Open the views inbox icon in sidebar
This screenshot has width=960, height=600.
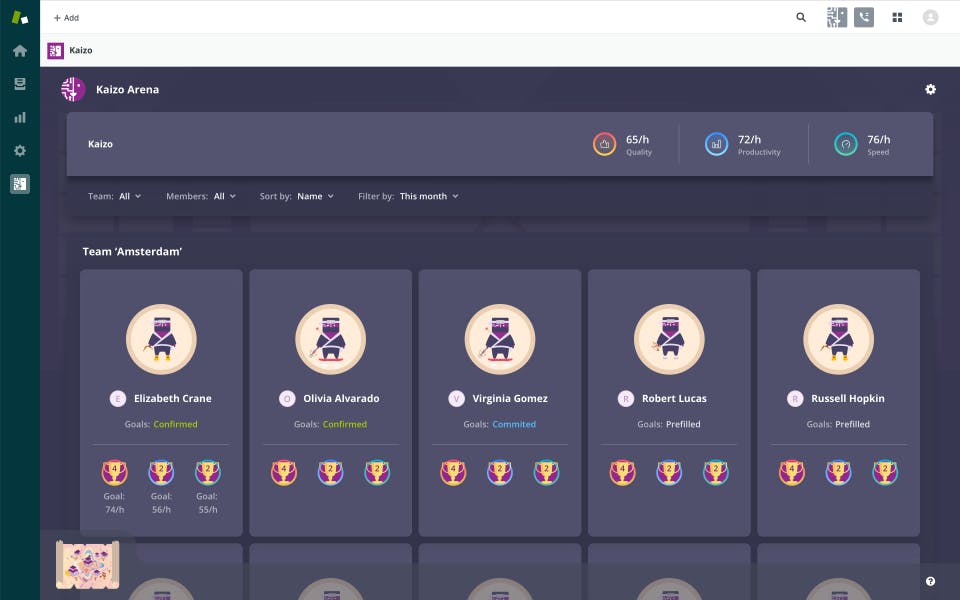point(20,84)
